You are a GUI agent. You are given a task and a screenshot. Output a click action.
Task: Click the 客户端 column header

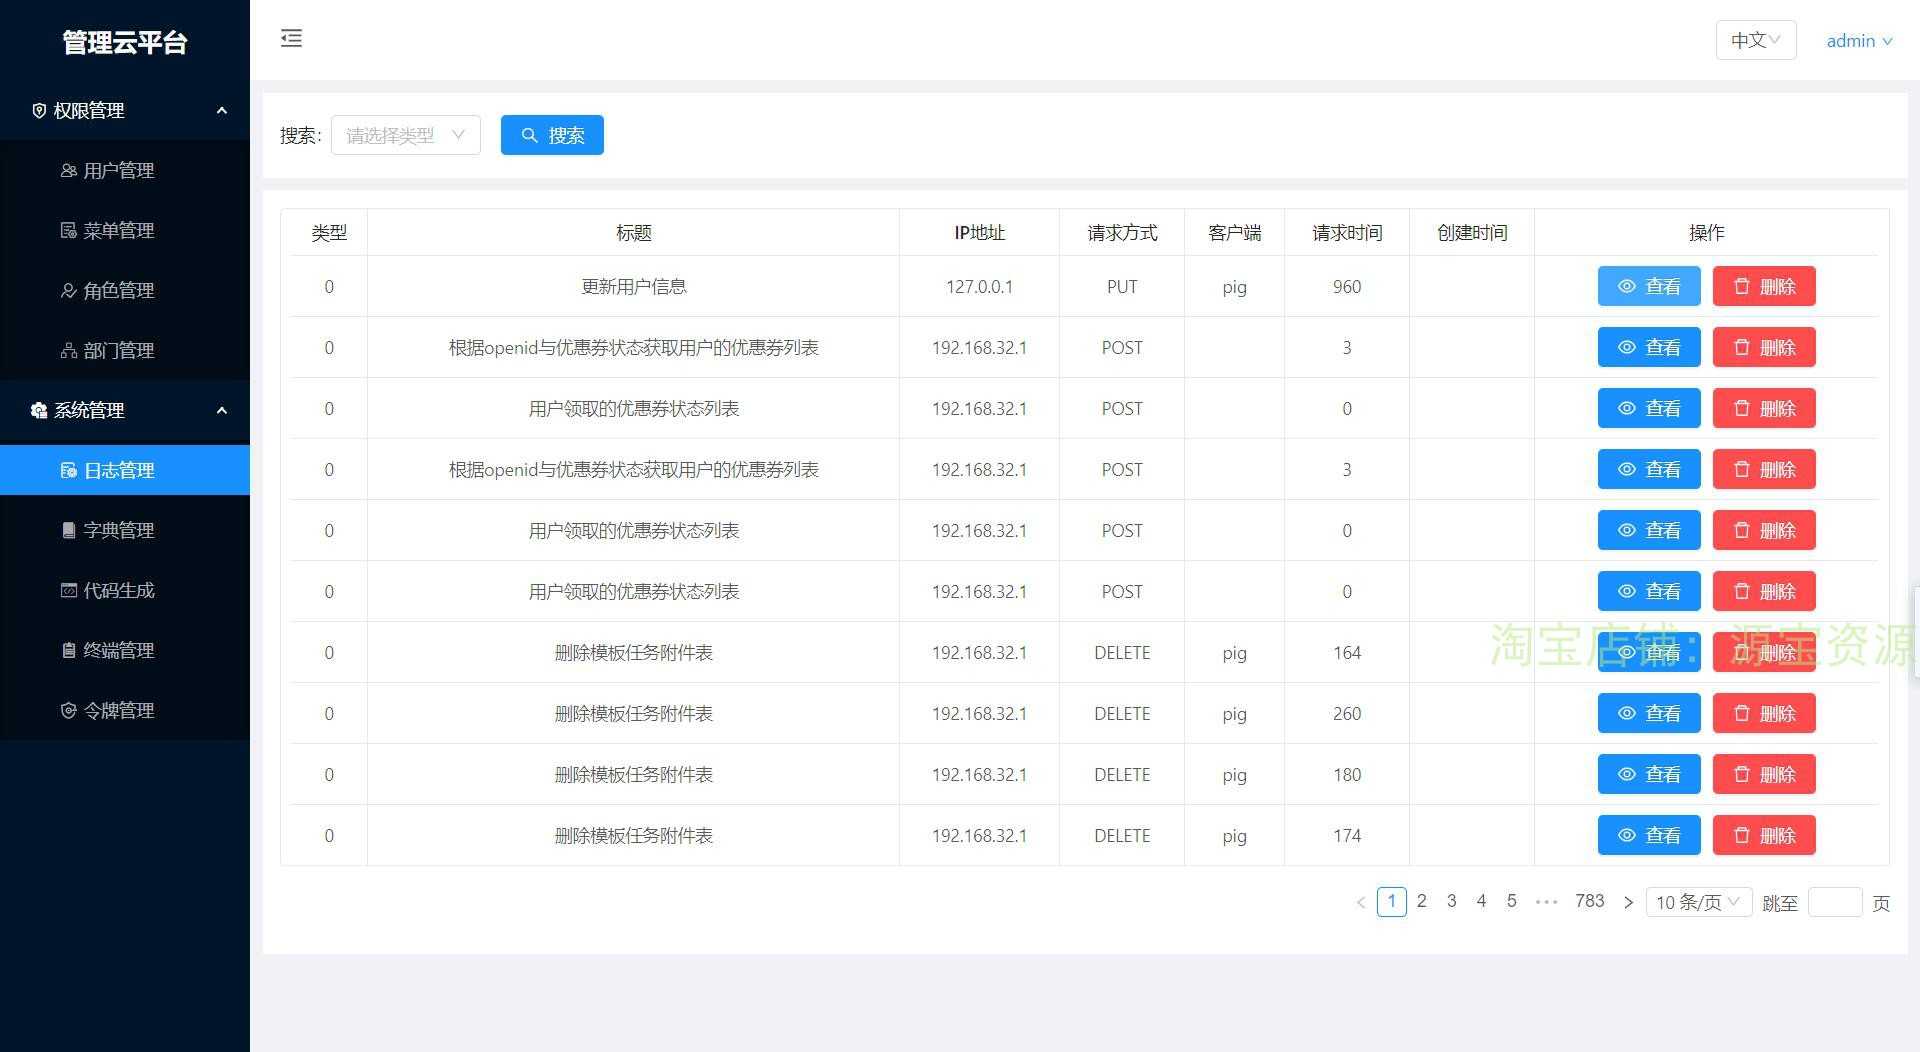point(1234,232)
